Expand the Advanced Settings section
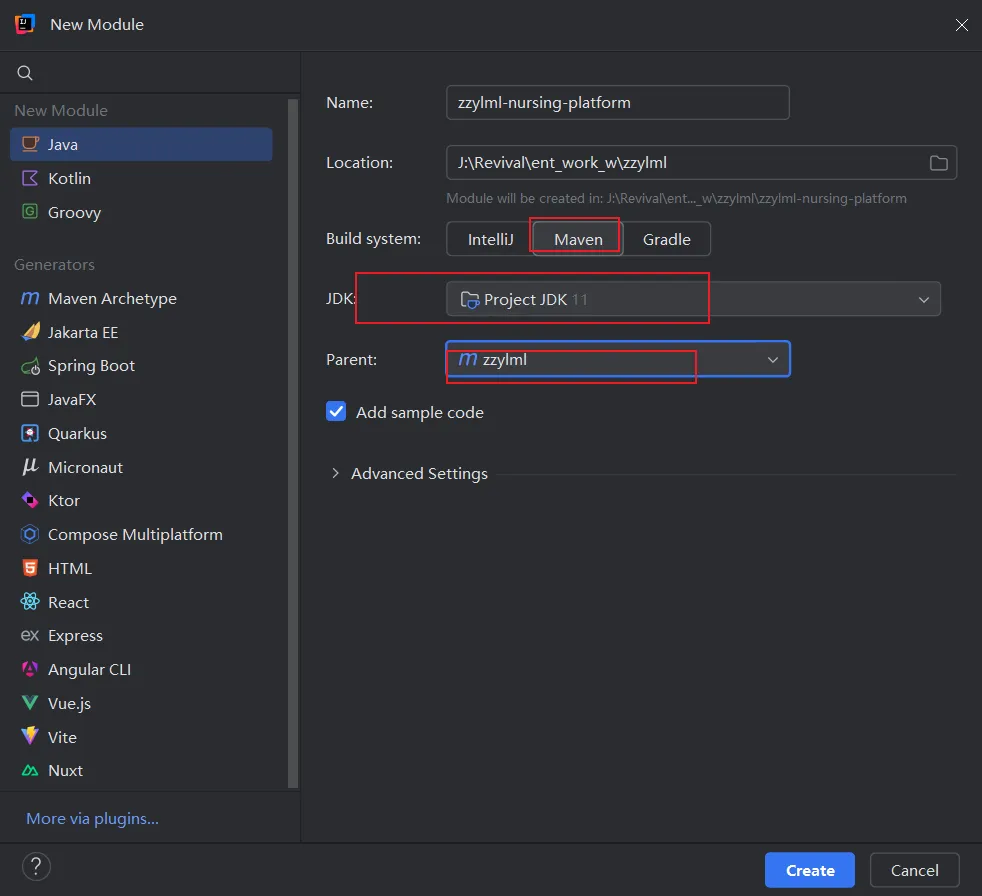 336,474
